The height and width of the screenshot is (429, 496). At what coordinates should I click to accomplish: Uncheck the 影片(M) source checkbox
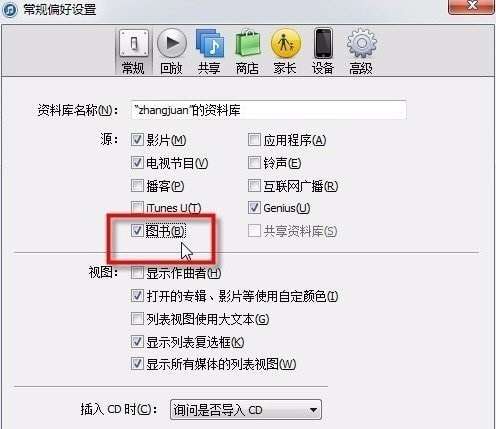click(x=137, y=140)
